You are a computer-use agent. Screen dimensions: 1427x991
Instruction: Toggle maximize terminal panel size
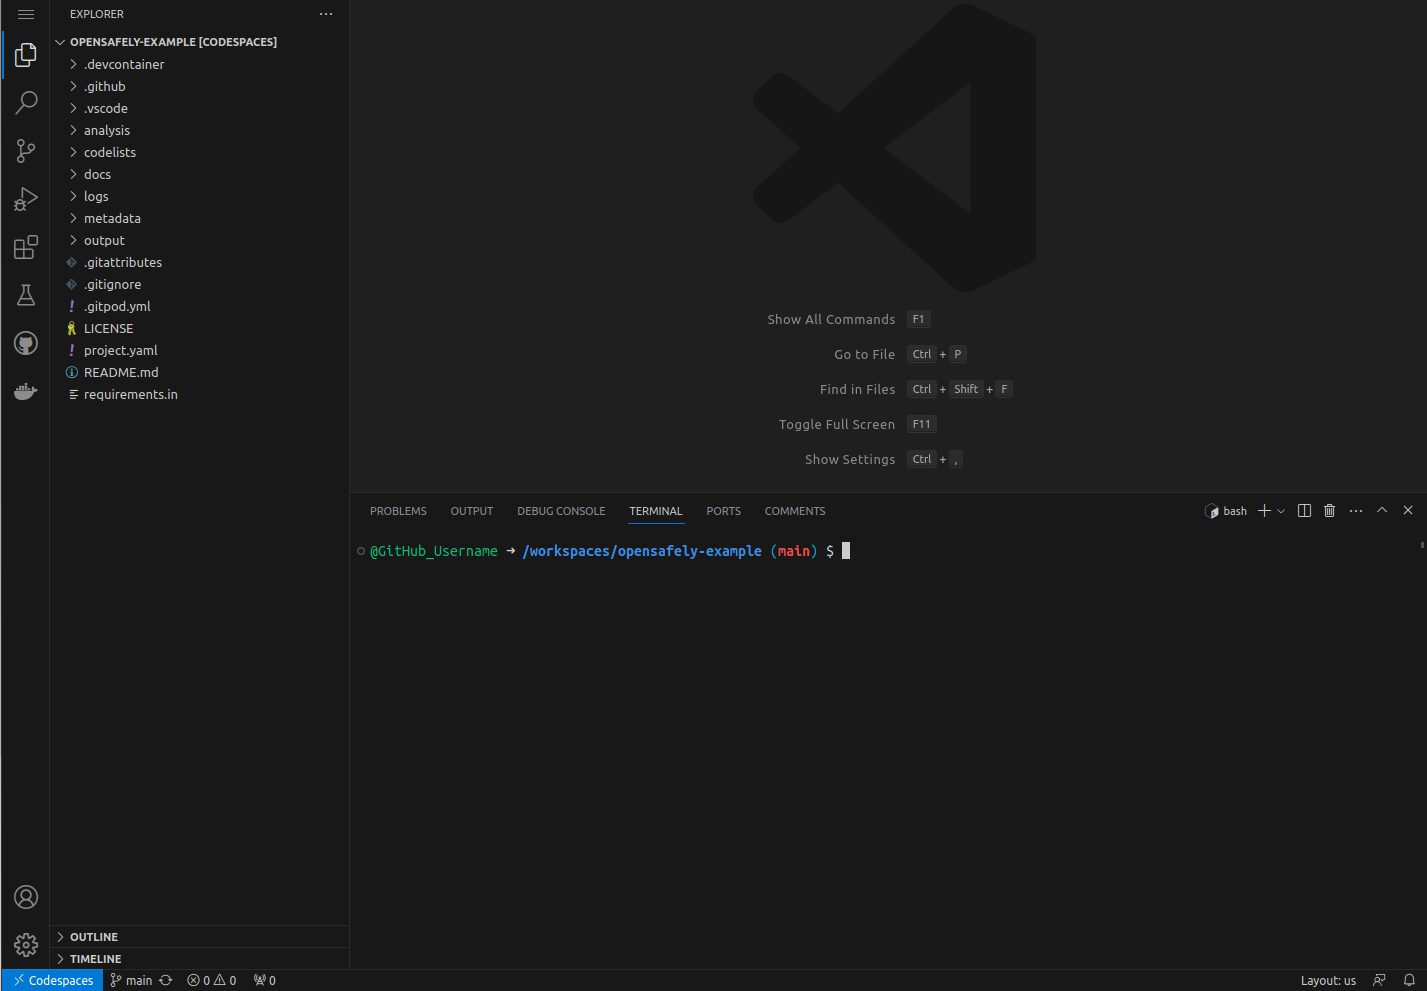[x=1382, y=511]
